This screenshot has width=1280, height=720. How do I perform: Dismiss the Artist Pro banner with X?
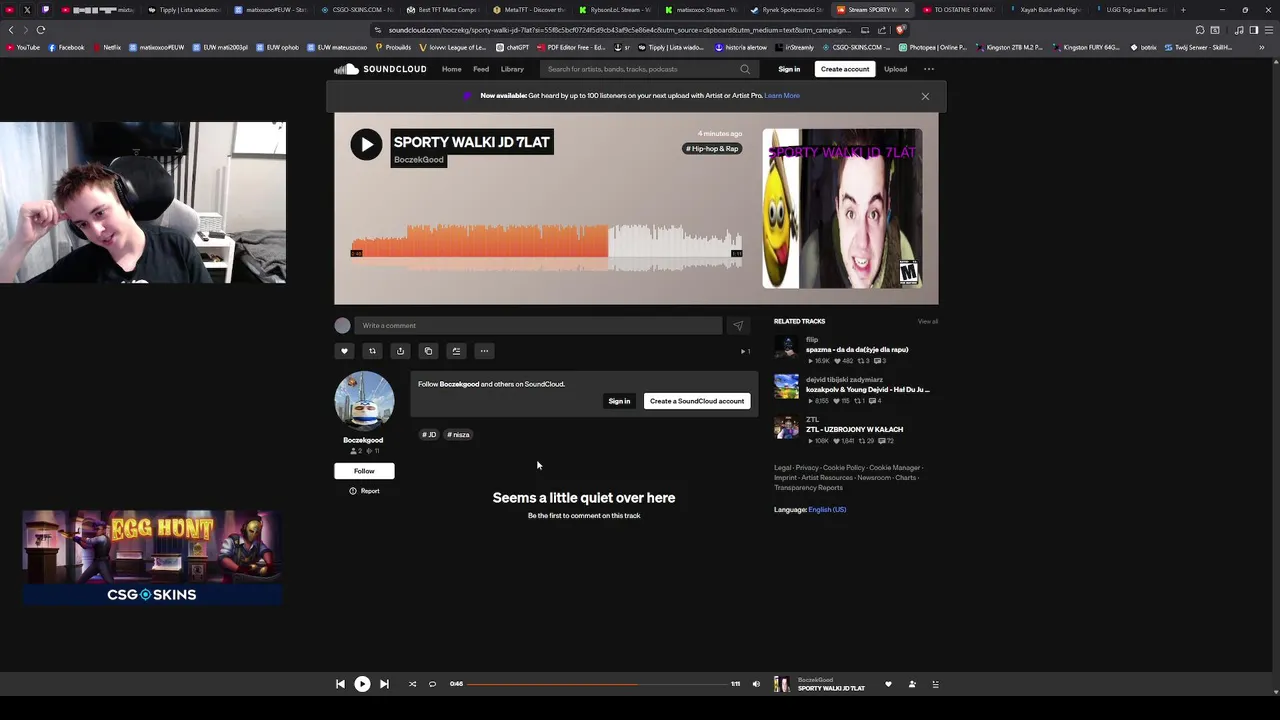(x=925, y=96)
